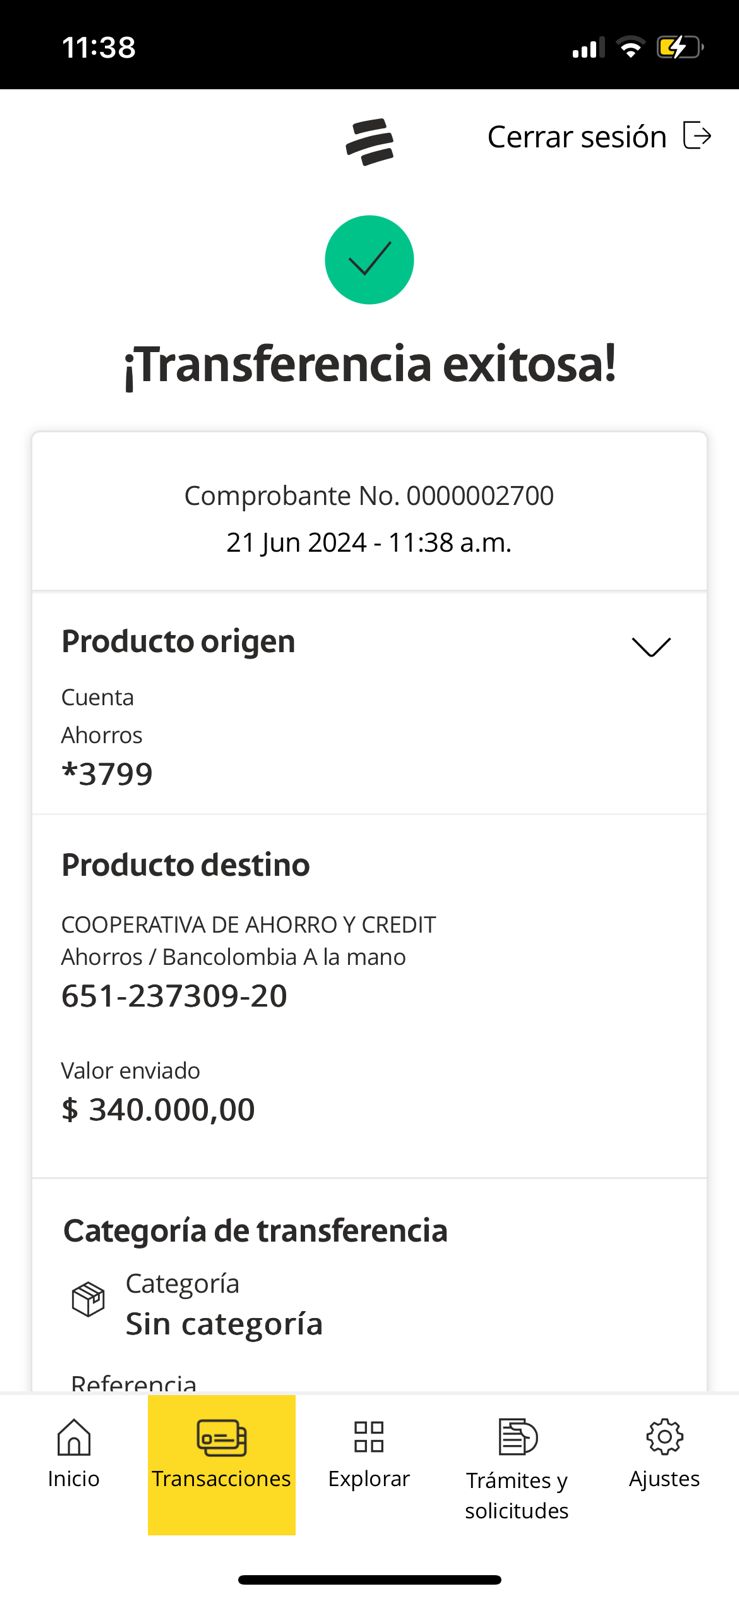Tap the Comprobante No. 0000002700 text
Screen dimensions: 739x1600
pos(369,496)
